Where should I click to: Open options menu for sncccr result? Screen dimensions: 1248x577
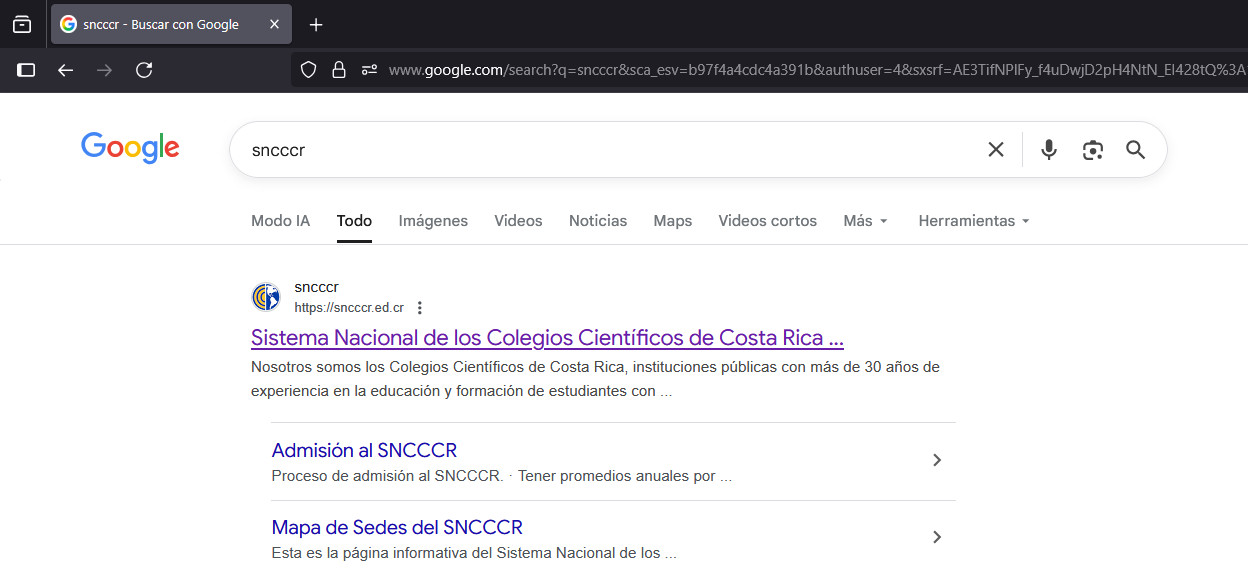[x=420, y=308]
